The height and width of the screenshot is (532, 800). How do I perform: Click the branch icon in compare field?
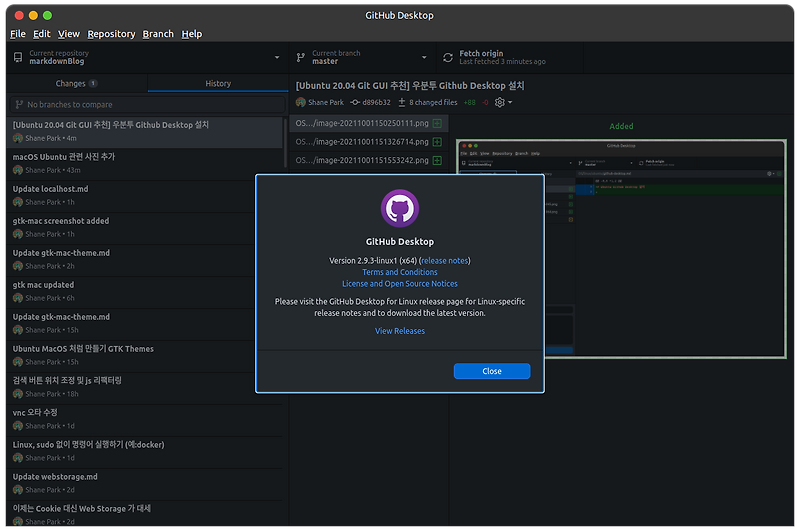19,105
